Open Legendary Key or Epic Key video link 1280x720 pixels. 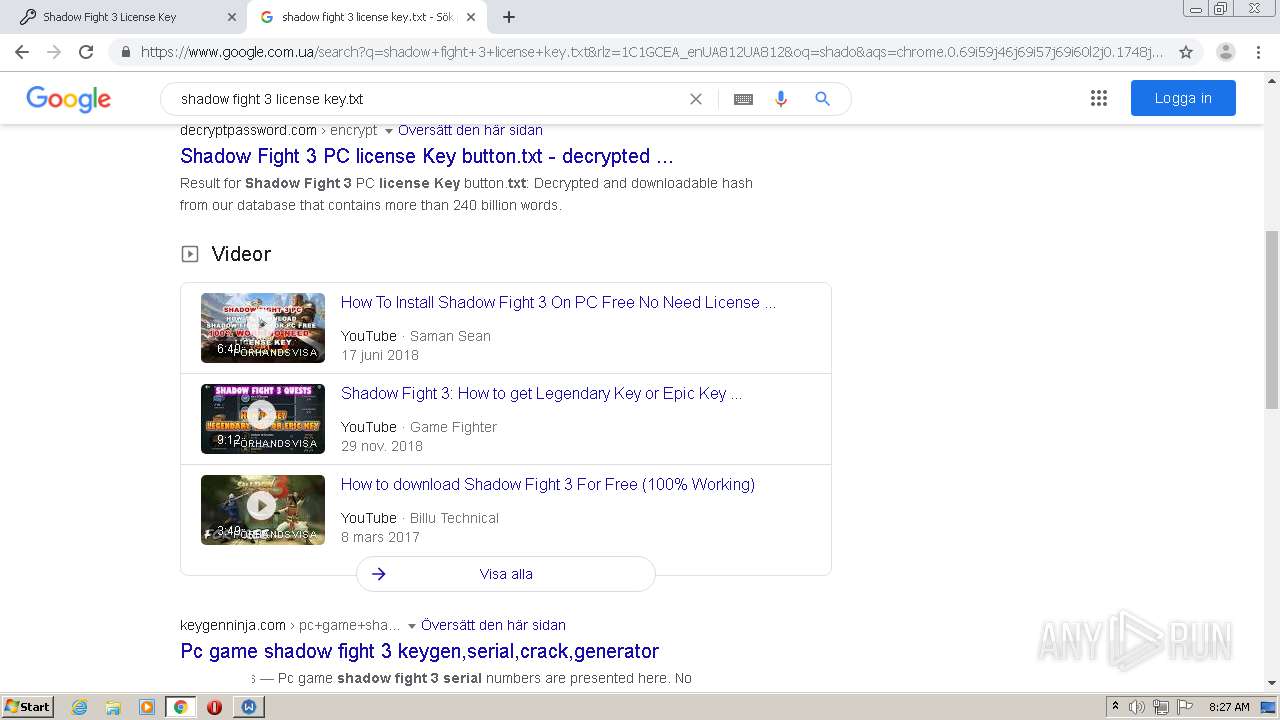point(541,393)
